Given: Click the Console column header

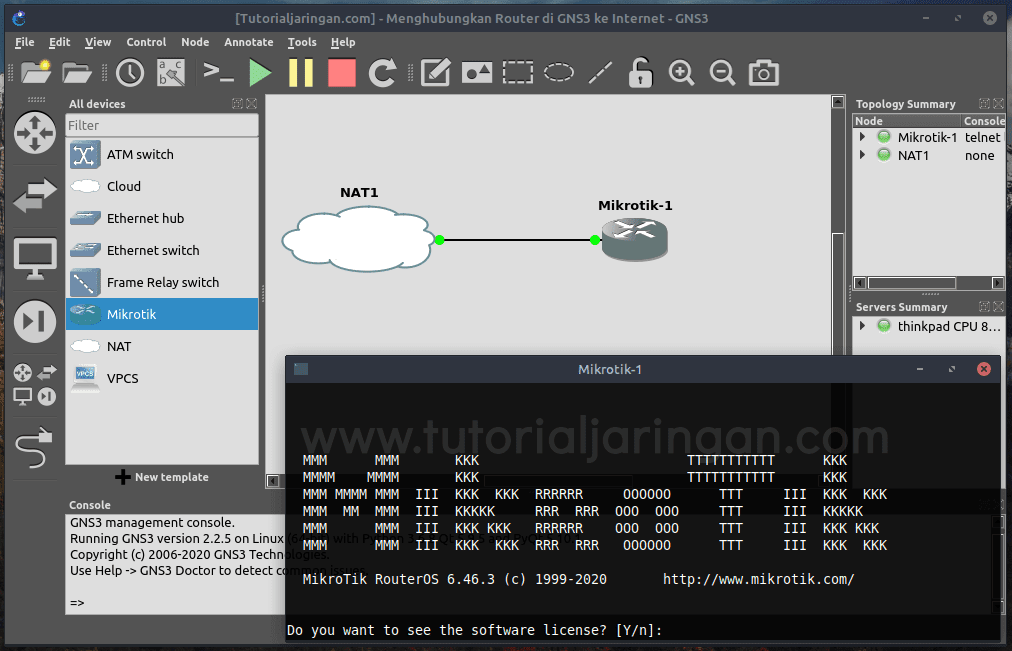Looking at the screenshot, I should click(983, 121).
